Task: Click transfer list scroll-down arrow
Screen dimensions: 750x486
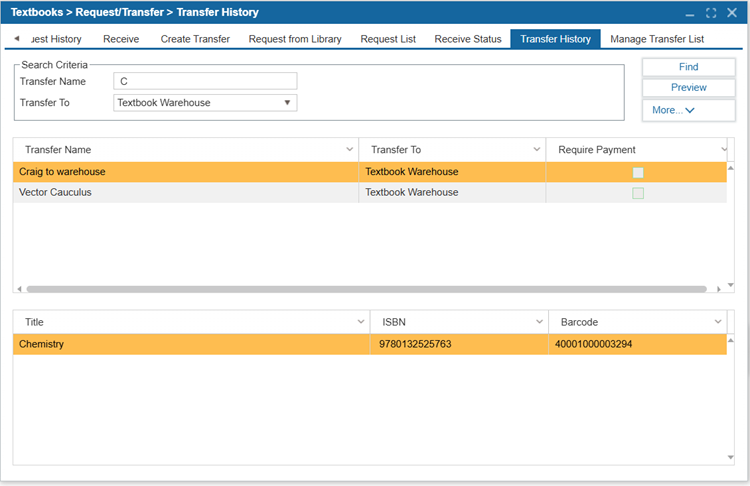Action: click(730, 285)
